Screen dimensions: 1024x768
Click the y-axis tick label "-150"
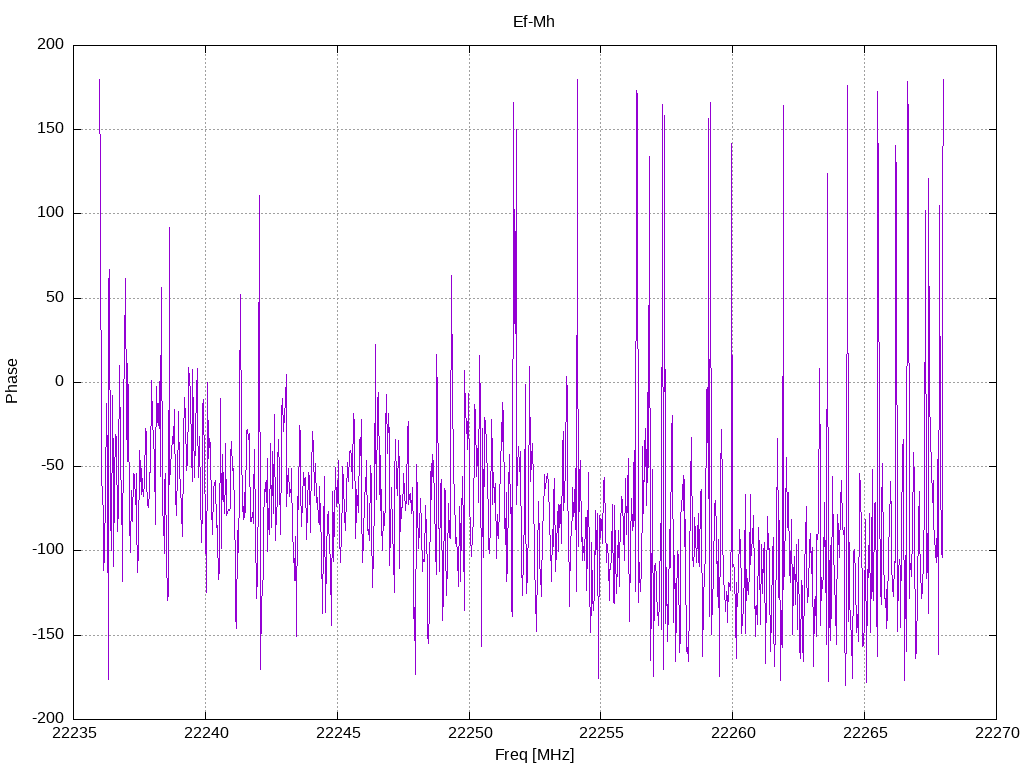click(48, 634)
